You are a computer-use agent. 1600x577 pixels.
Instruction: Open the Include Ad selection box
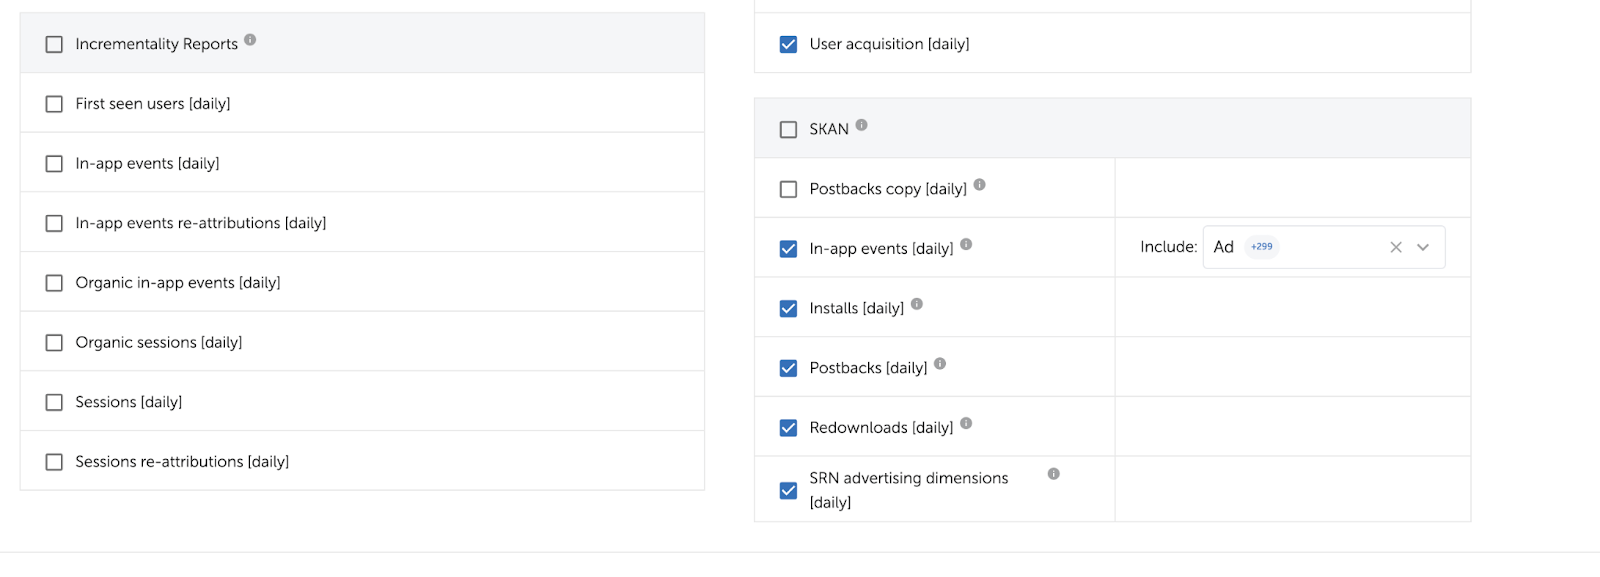pyautogui.click(x=1310, y=247)
